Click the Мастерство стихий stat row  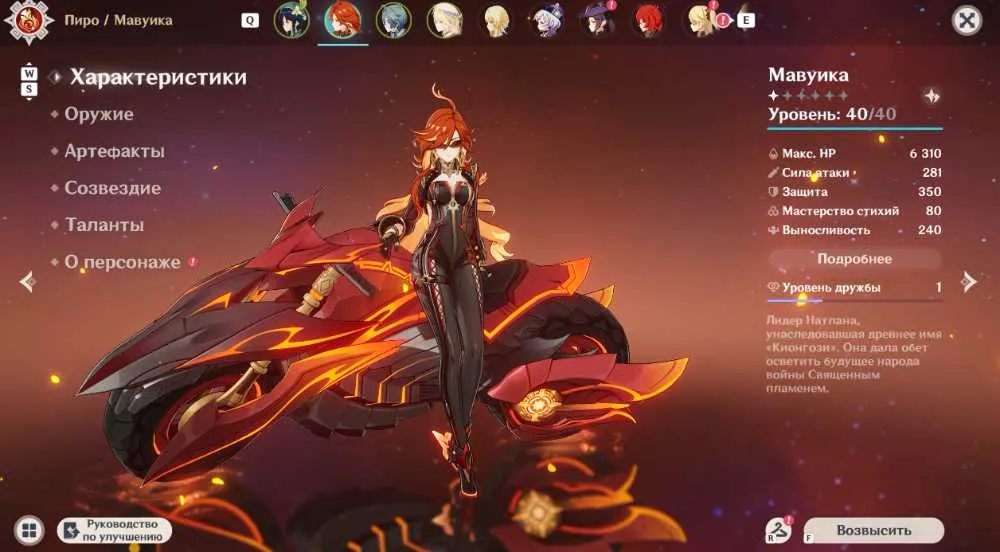pos(855,210)
